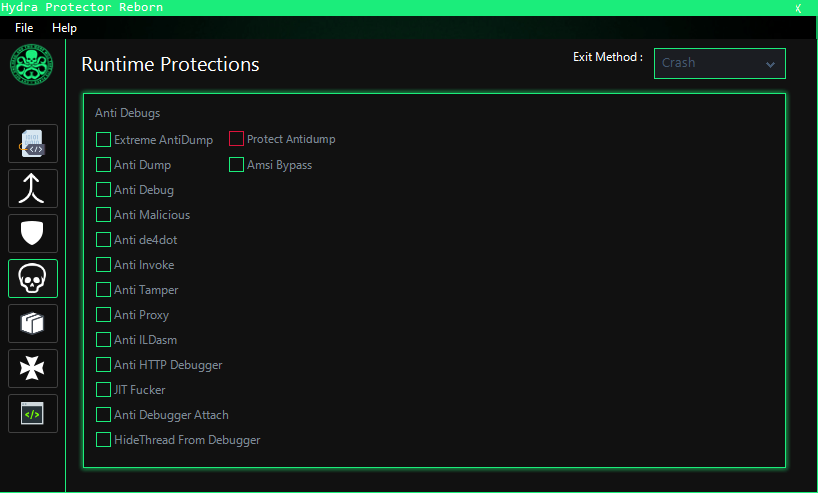Check the Protect Antidump option

(x=237, y=139)
